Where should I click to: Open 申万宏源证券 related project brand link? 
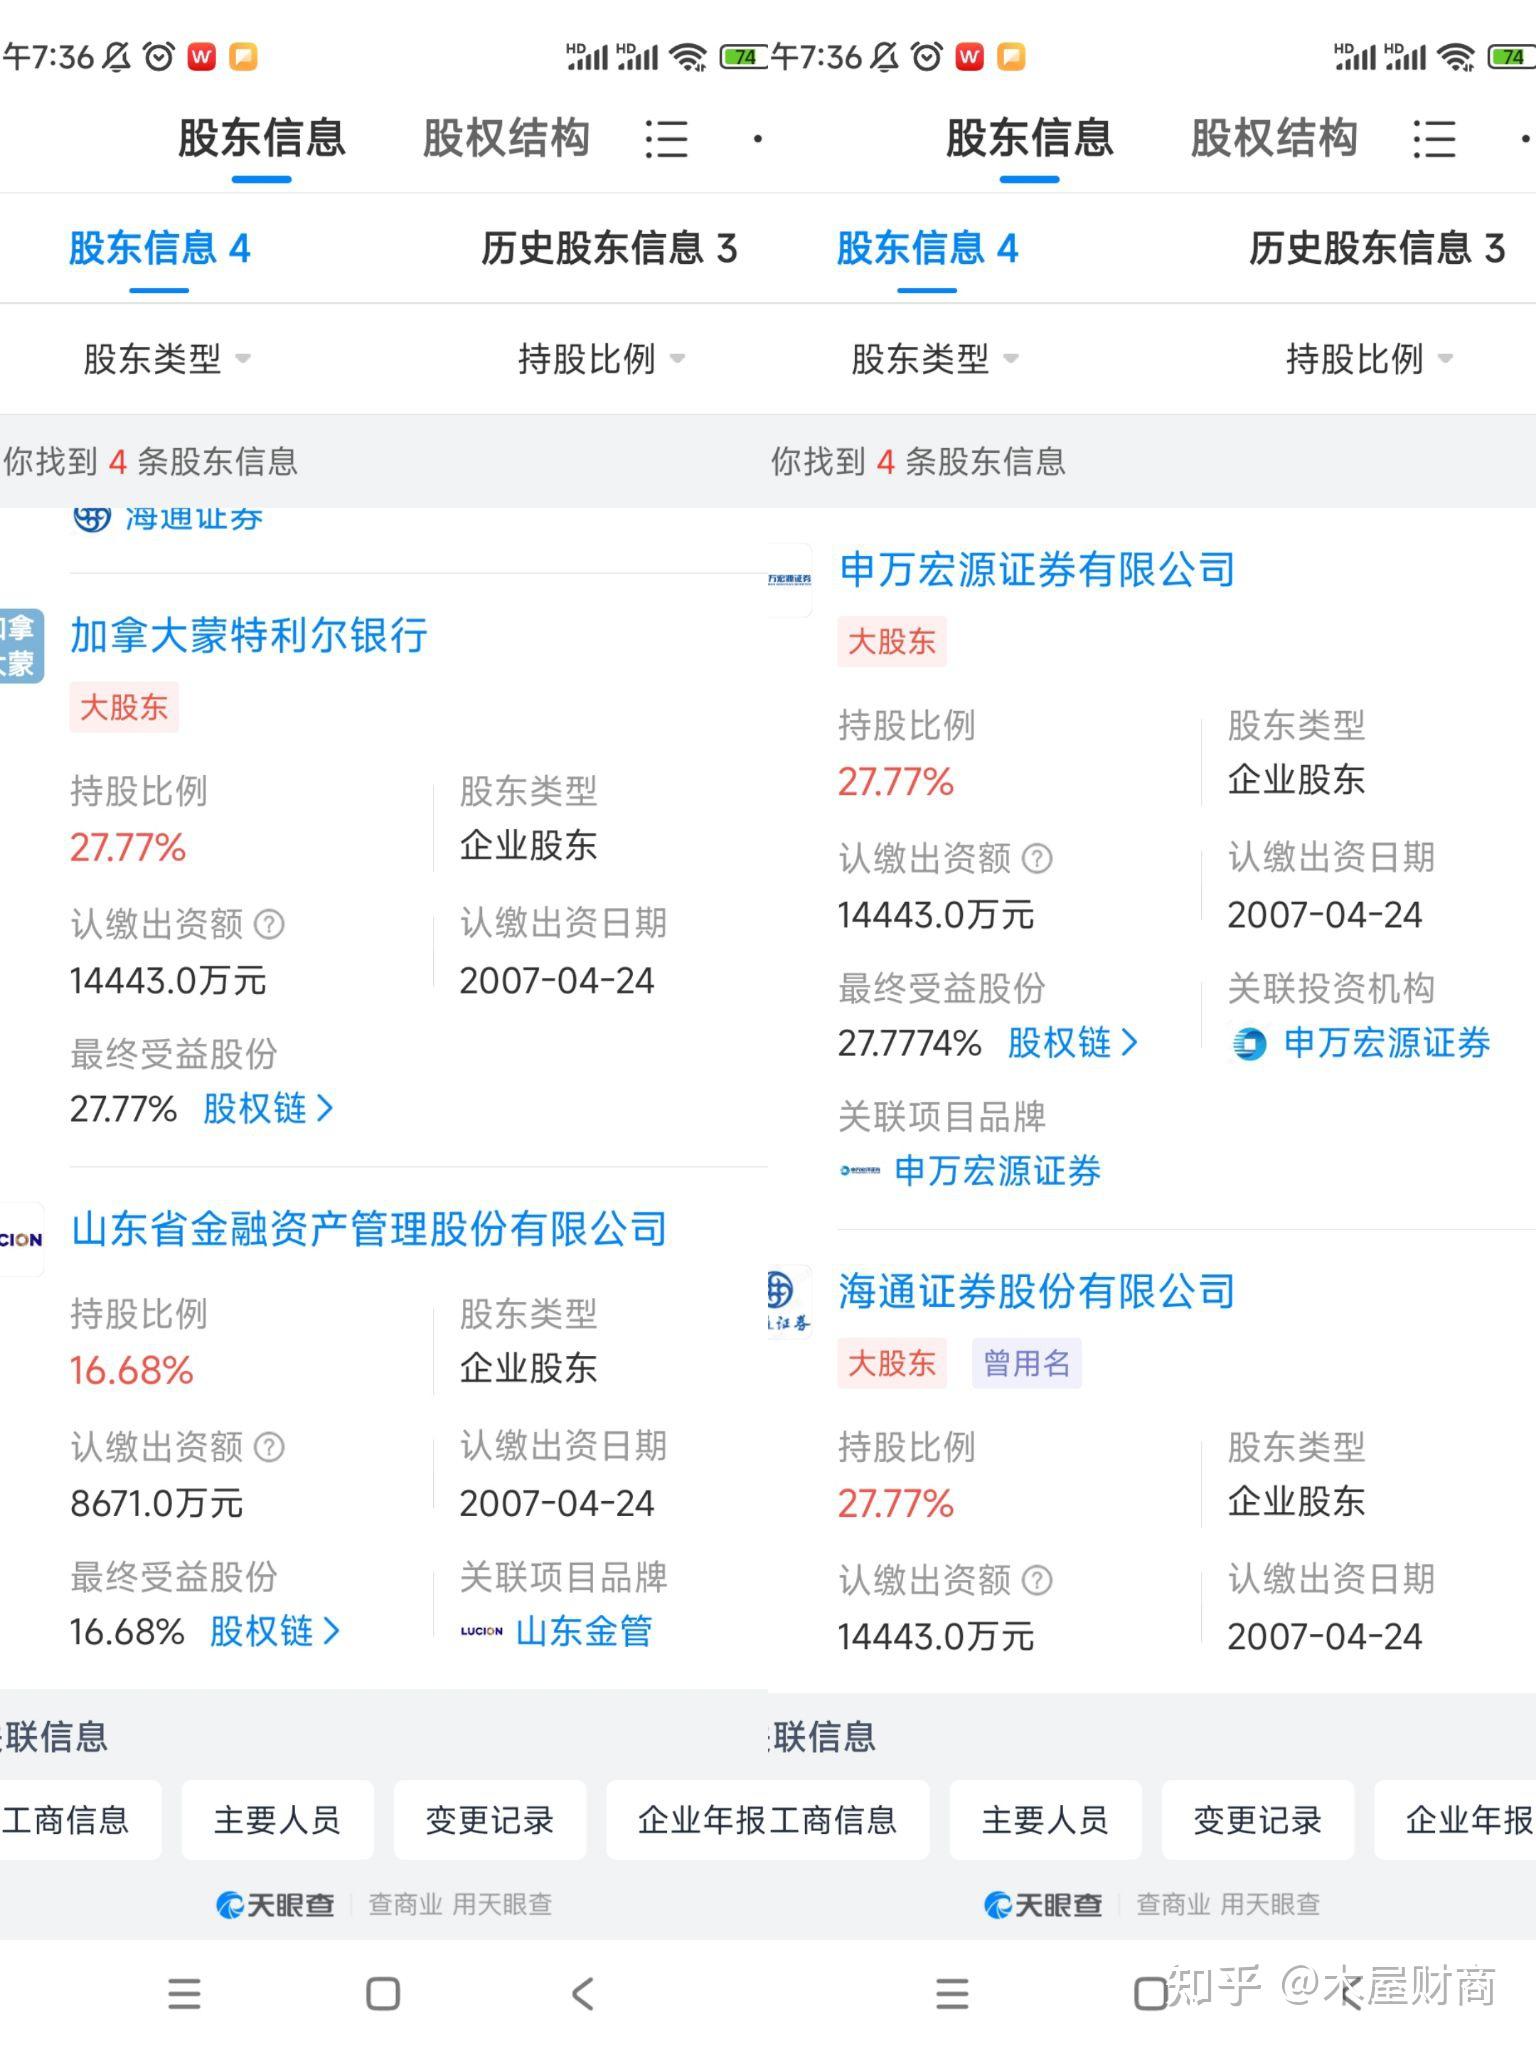[x=998, y=1170]
